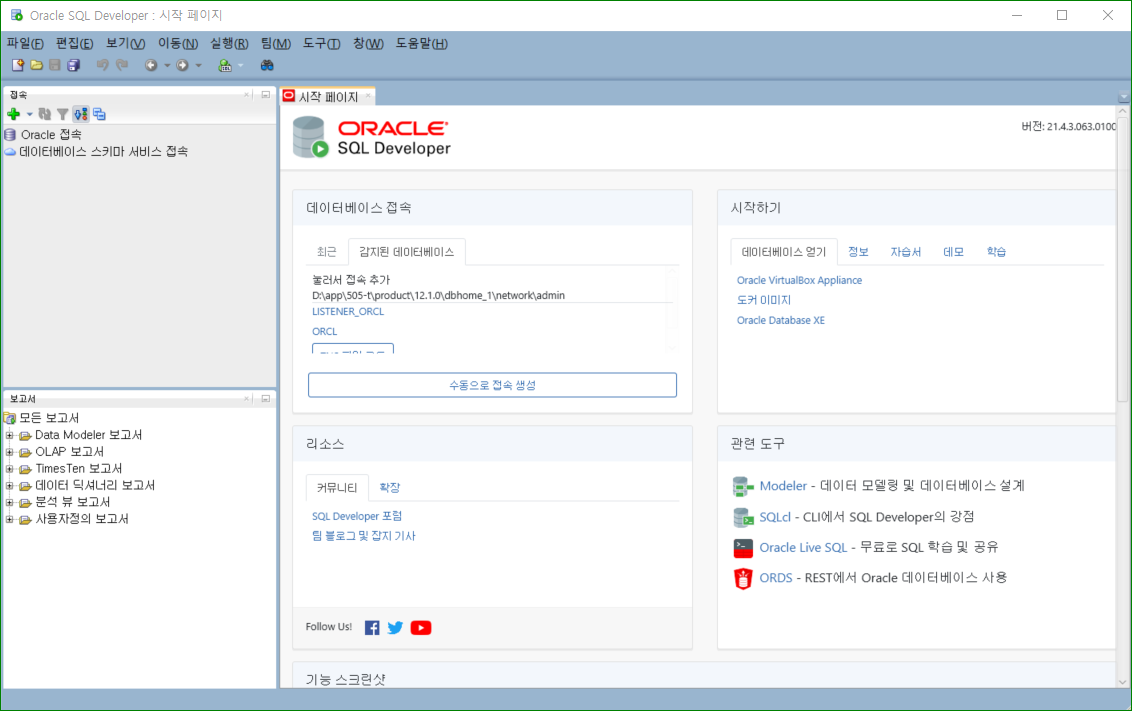Switch to the 학습 tab
1132x711 pixels.
point(996,252)
